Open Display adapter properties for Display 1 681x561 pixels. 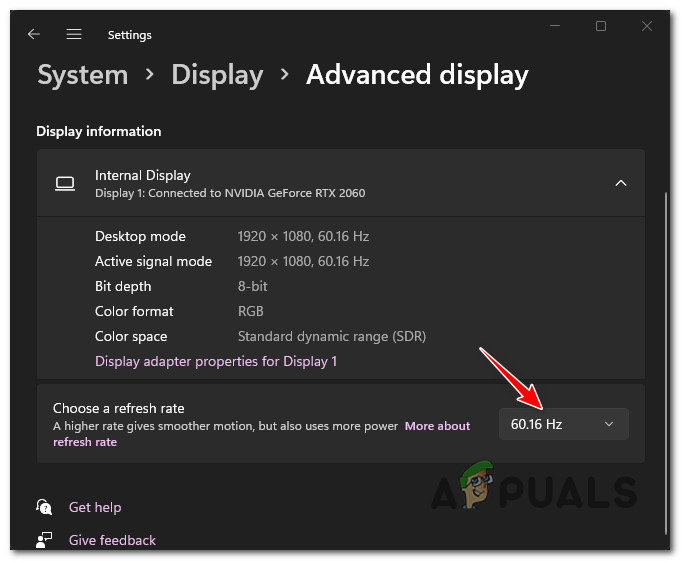point(216,361)
